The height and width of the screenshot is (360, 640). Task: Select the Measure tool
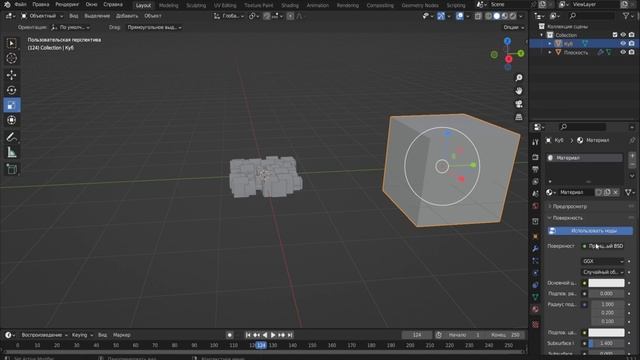[11, 153]
